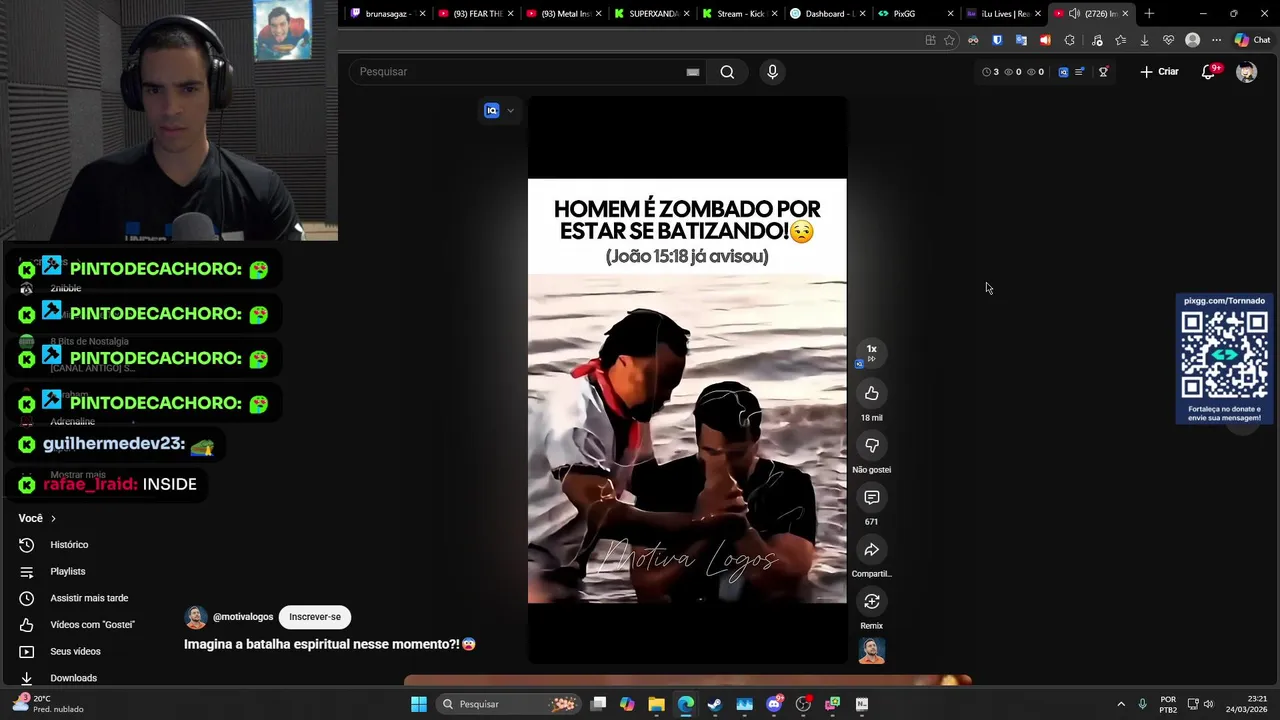Click the 'Não gostei' dislike icon
Viewport: 1280px width, 720px height.
click(x=871, y=446)
